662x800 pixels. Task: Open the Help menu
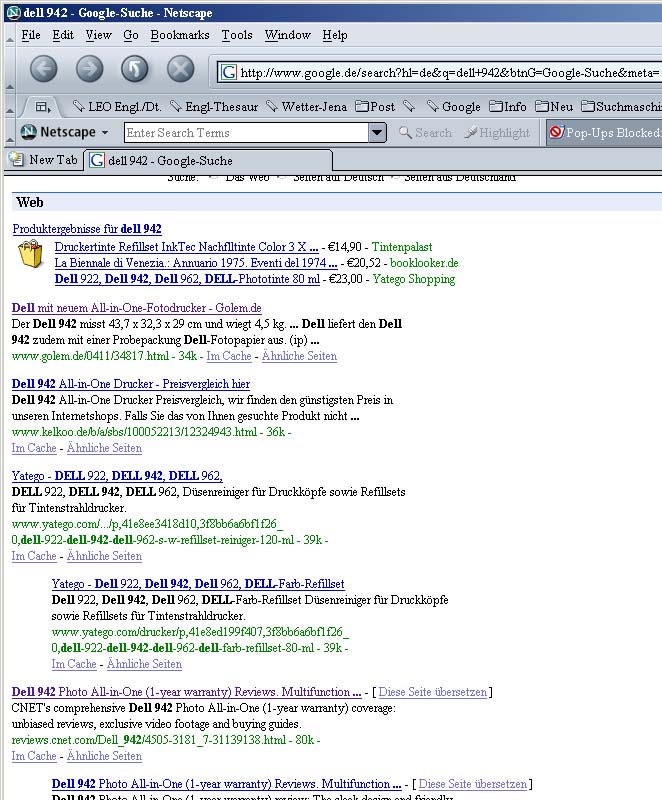[x=335, y=35]
